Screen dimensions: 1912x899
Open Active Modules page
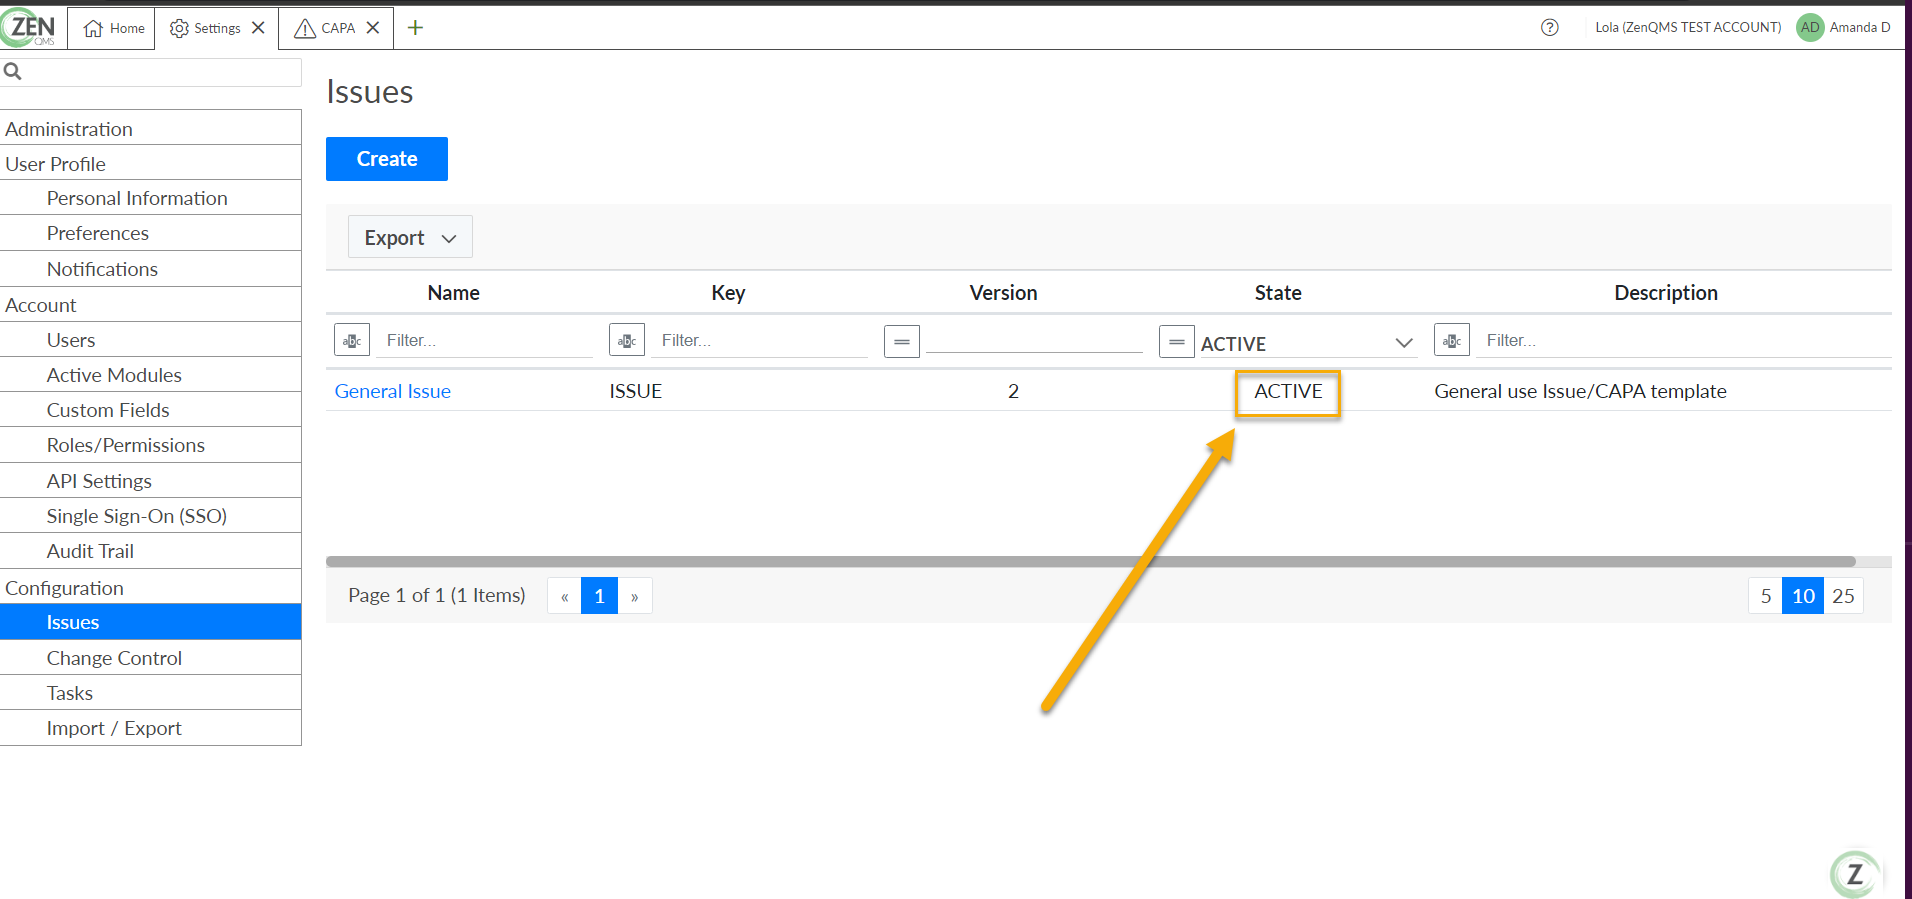(150, 375)
